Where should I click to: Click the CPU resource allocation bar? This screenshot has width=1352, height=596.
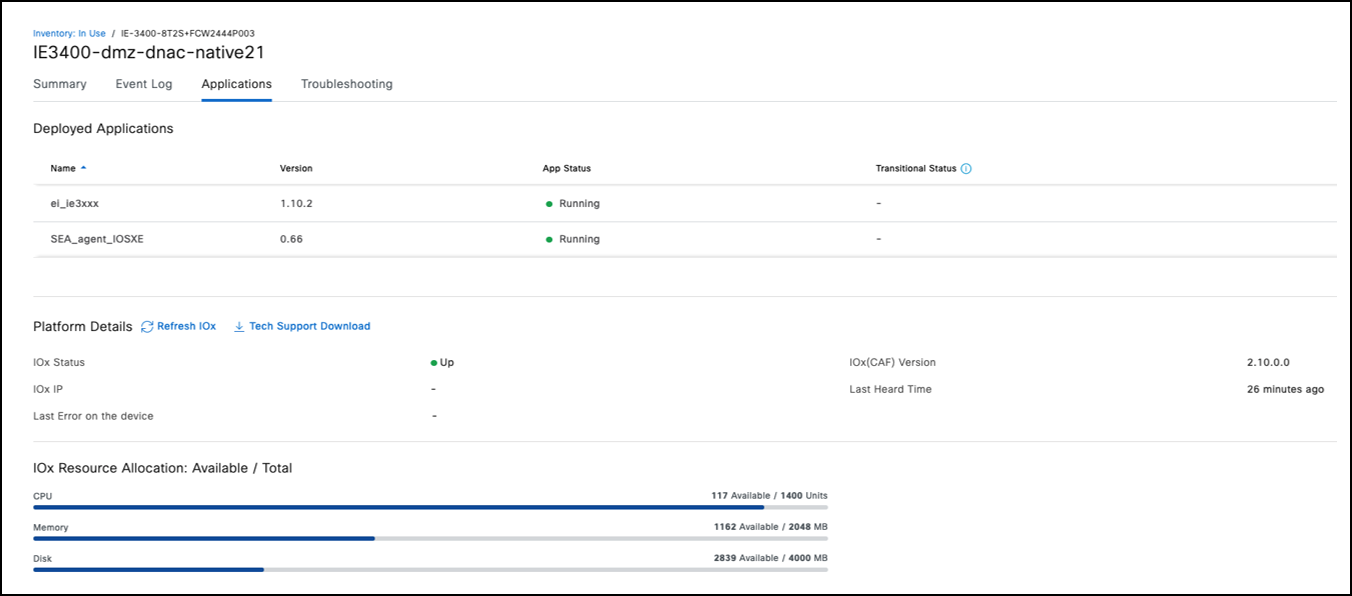(430, 507)
